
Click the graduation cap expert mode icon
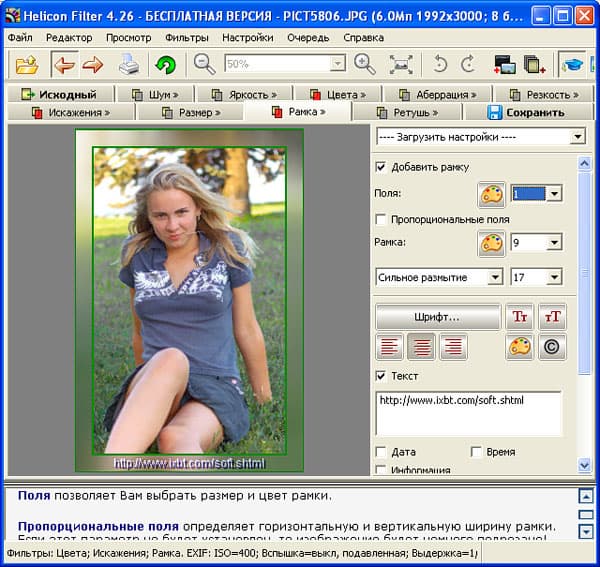click(572, 64)
